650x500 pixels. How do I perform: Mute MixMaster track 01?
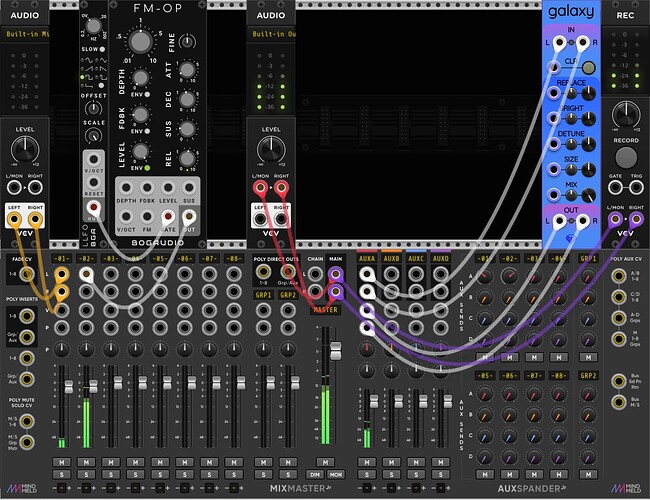[x=61, y=462]
